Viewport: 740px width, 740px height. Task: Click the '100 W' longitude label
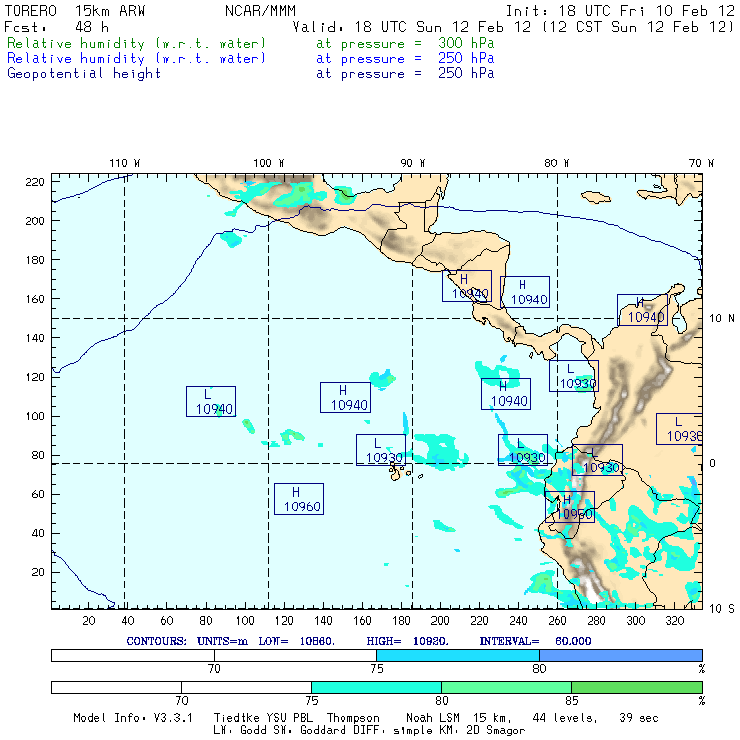[269, 163]
